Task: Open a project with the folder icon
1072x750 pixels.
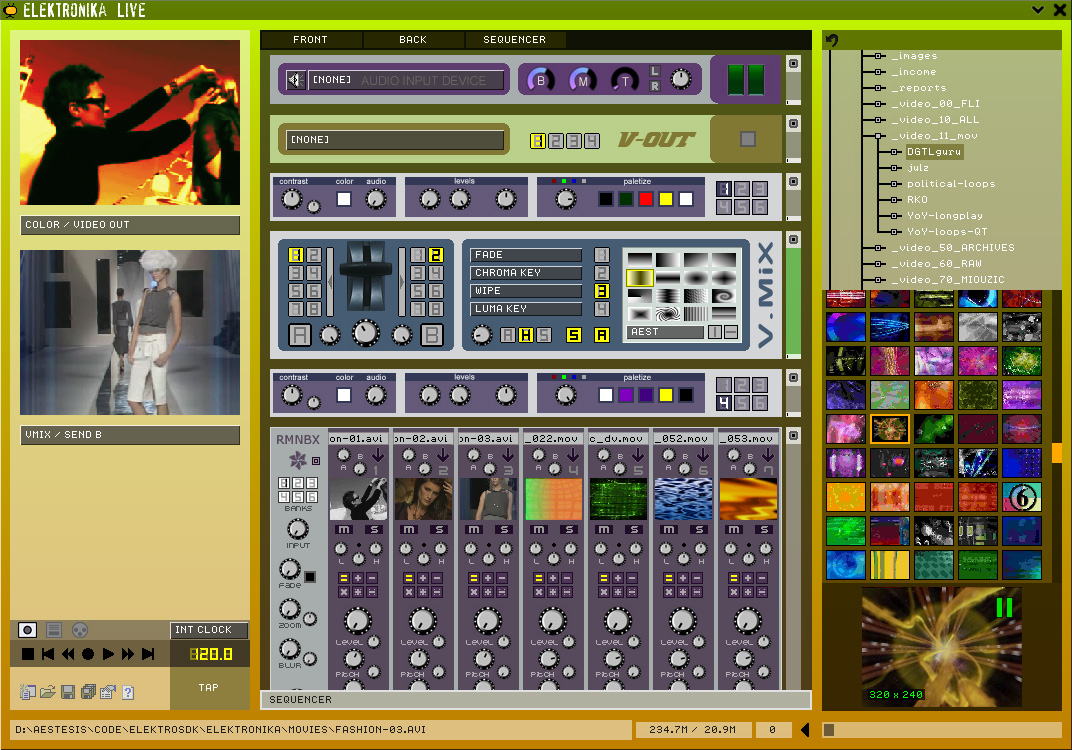Action: (47, 692)
